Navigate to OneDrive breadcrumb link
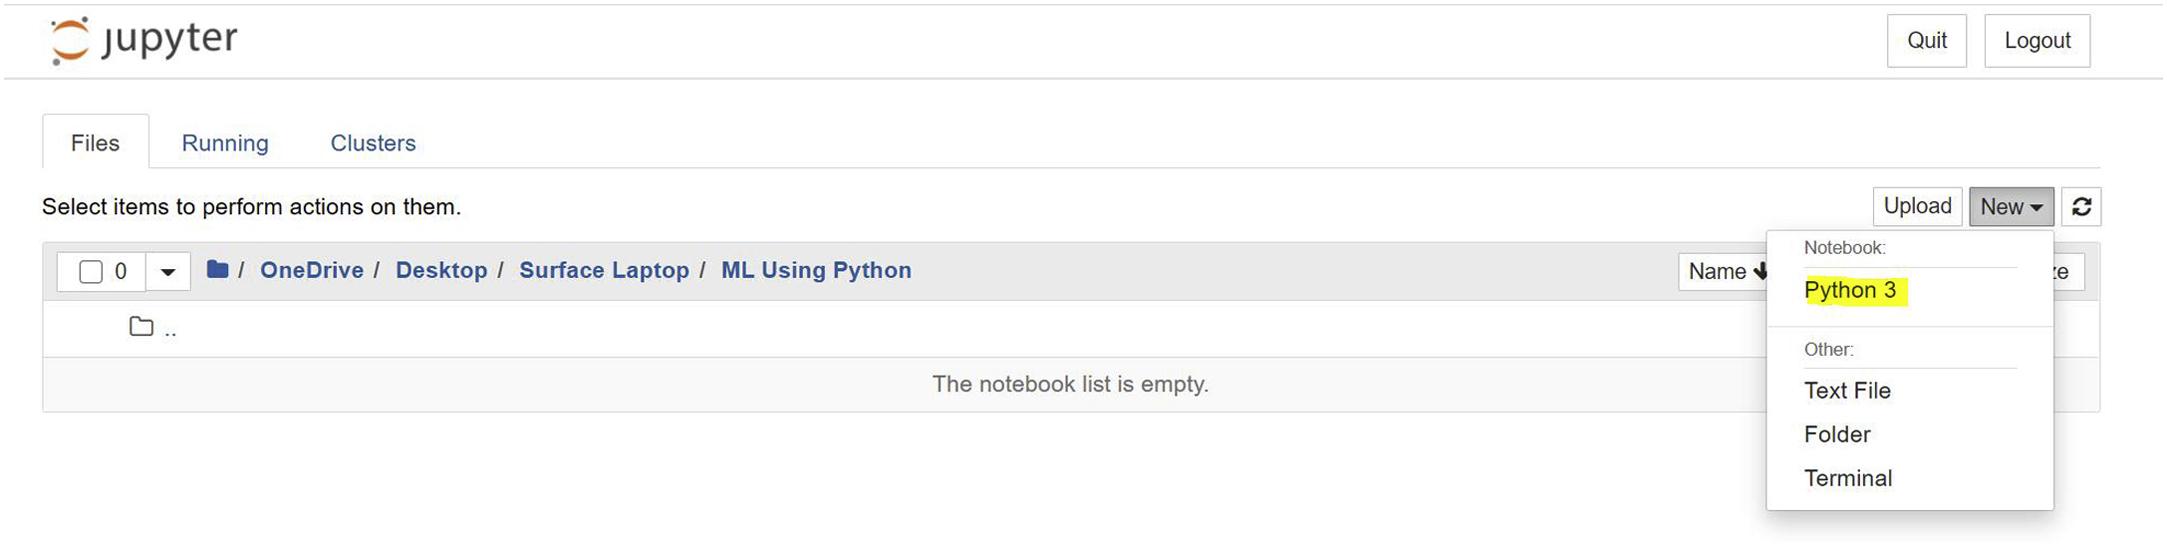This screenshot has height=552, width=2167. (311, 271)
